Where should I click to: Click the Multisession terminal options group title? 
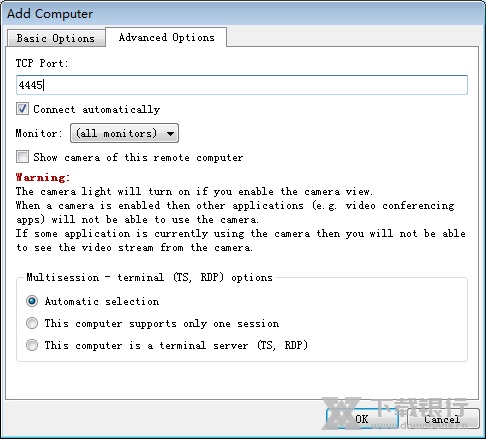click(x=149, y=277)
